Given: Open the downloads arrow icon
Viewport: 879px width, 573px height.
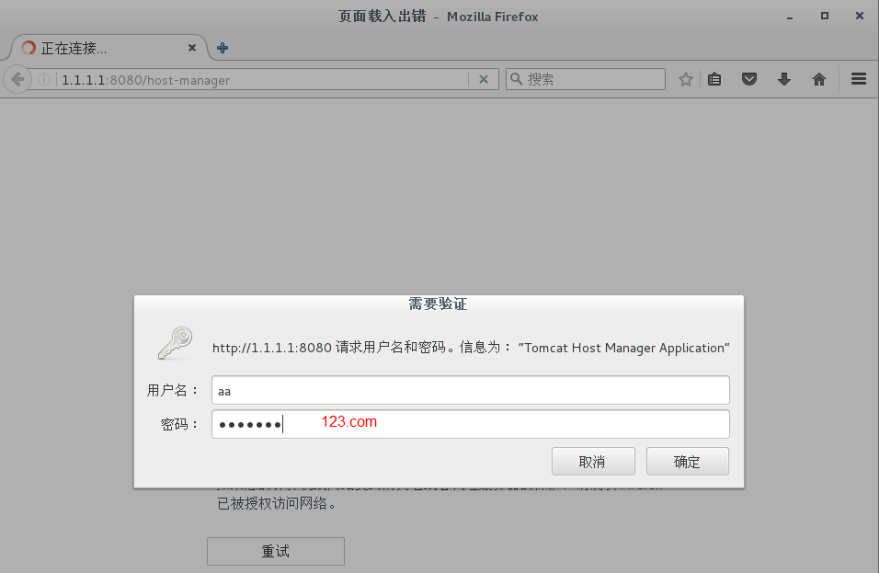Looking at the screenshot, I should 784,79.
